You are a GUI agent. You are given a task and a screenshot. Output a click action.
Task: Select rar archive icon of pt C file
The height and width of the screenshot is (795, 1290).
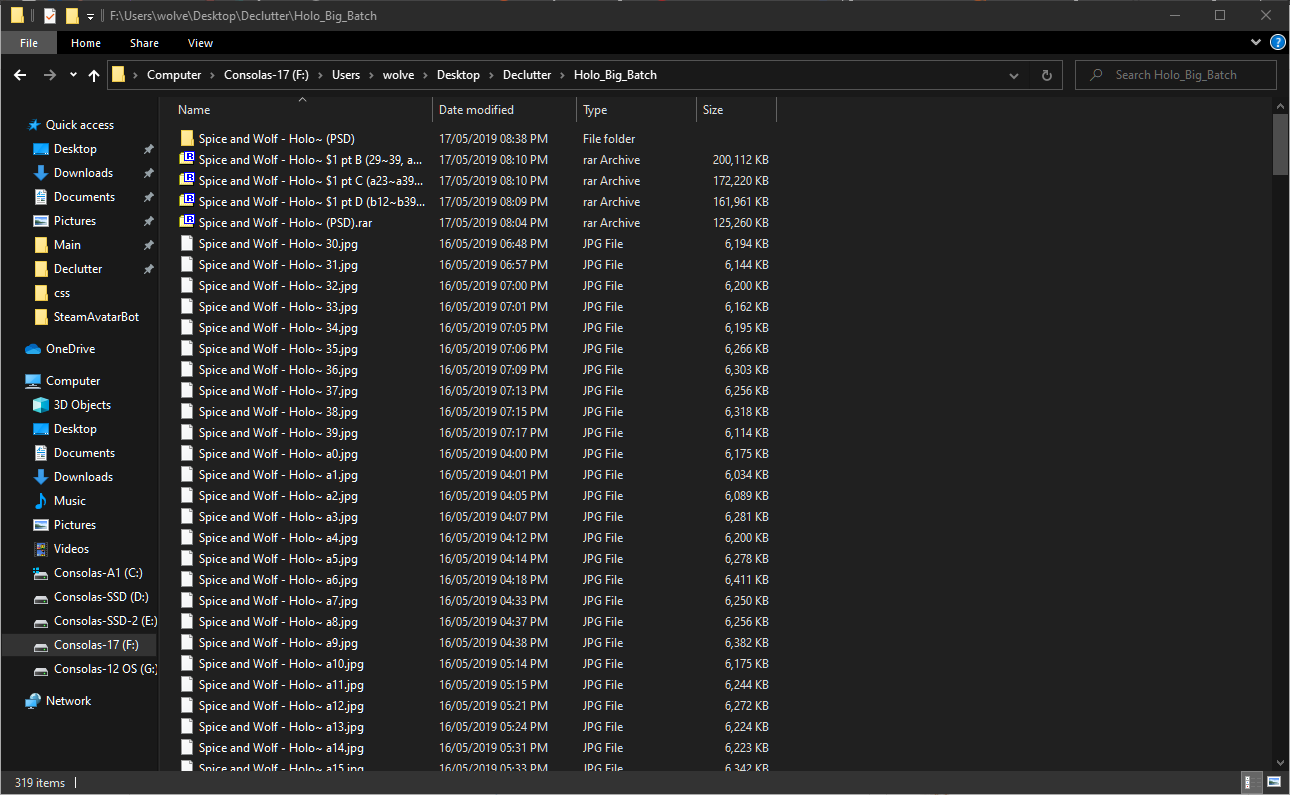click(x=186, y=181)
